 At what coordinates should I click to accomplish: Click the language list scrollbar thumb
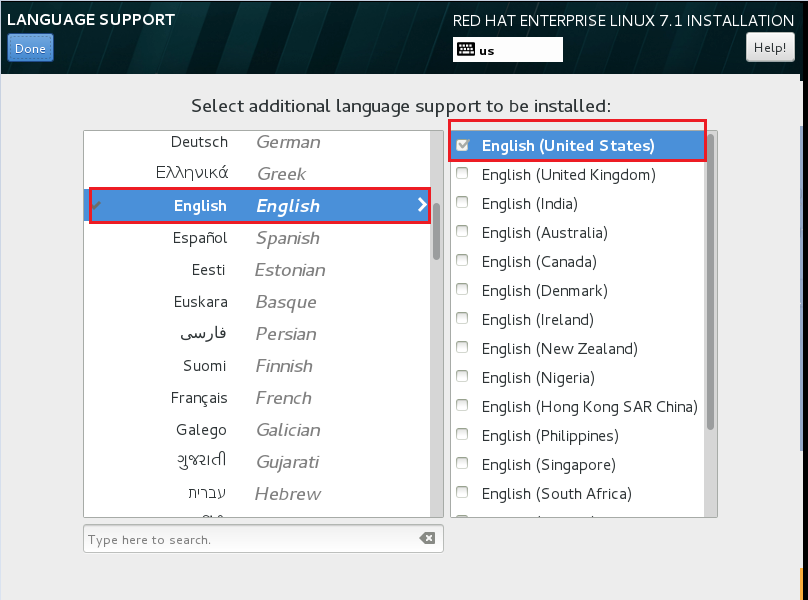pyautogui.click(x=436, y=231)
